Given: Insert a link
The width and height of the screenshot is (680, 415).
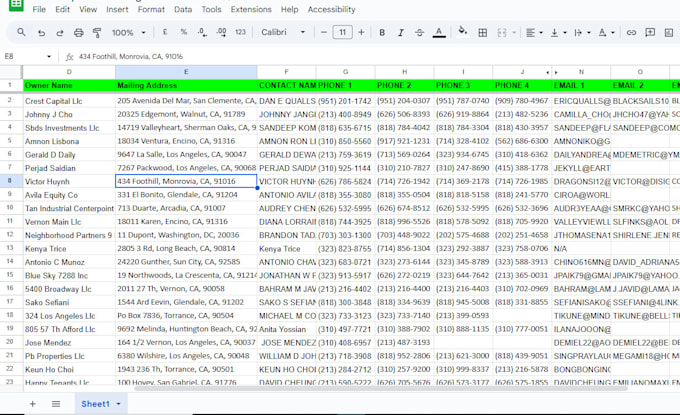Looking at the screenshot, I should (x=631, y=33).
